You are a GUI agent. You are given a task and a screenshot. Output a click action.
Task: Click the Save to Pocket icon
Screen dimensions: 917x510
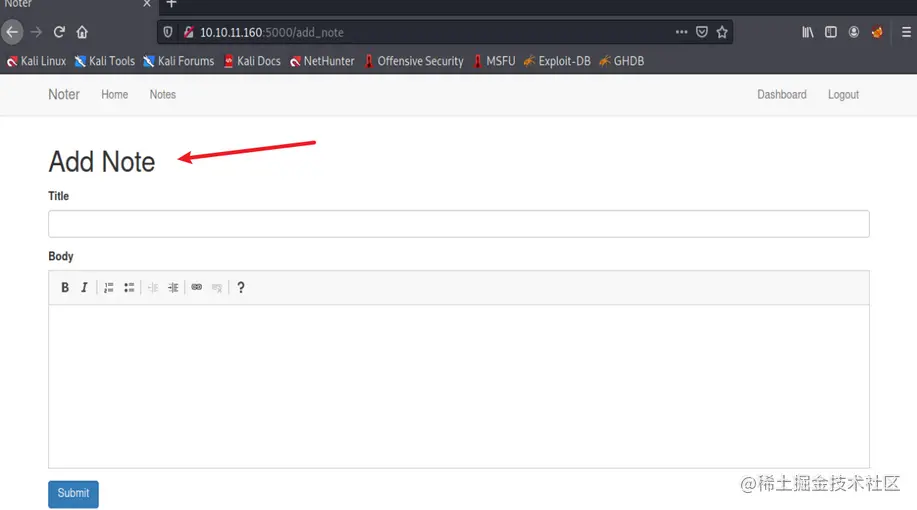pyautogui.click(x=702, y=32)
